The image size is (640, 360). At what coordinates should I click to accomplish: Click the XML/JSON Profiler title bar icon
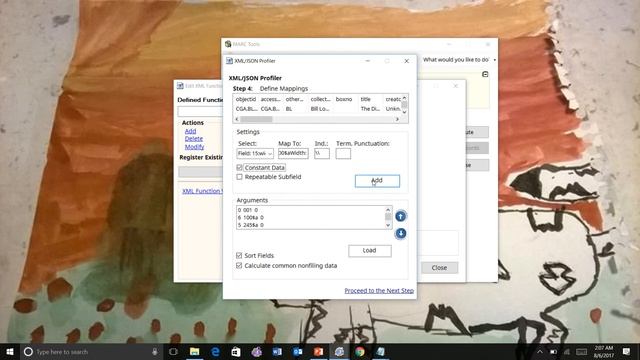(229, 61)
